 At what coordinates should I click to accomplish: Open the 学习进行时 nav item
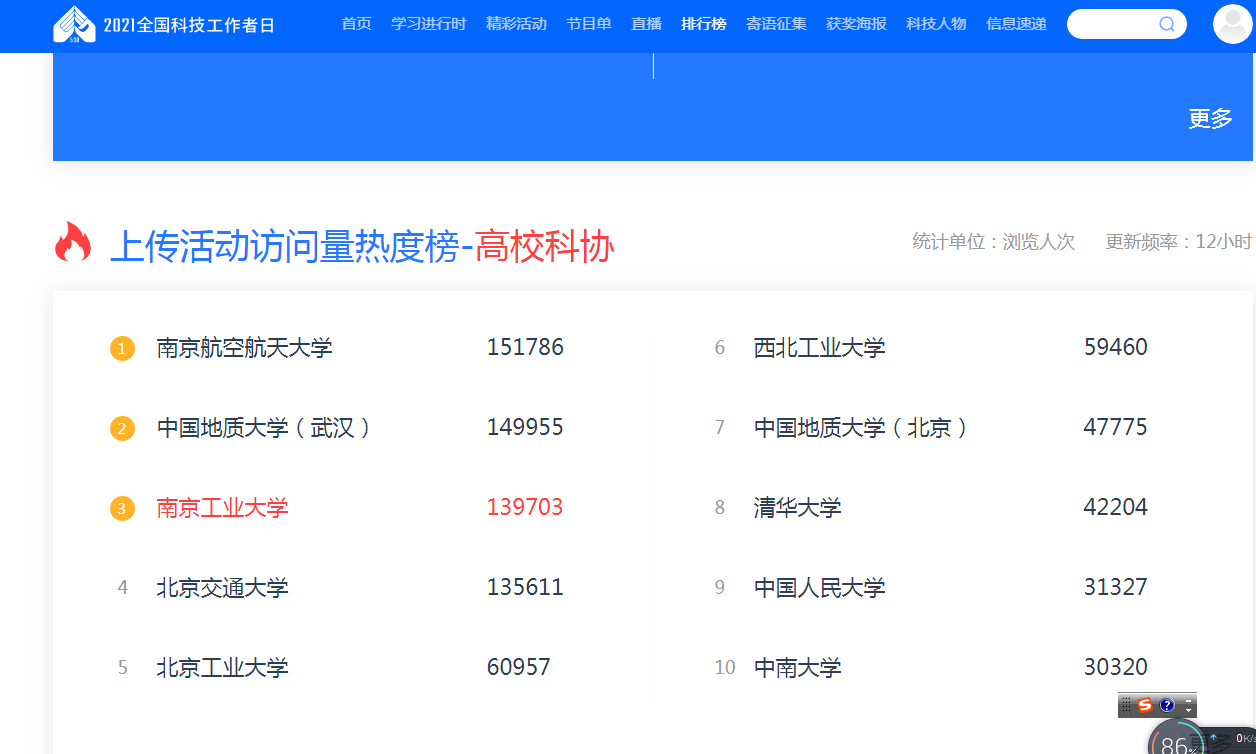pos(429,24)
